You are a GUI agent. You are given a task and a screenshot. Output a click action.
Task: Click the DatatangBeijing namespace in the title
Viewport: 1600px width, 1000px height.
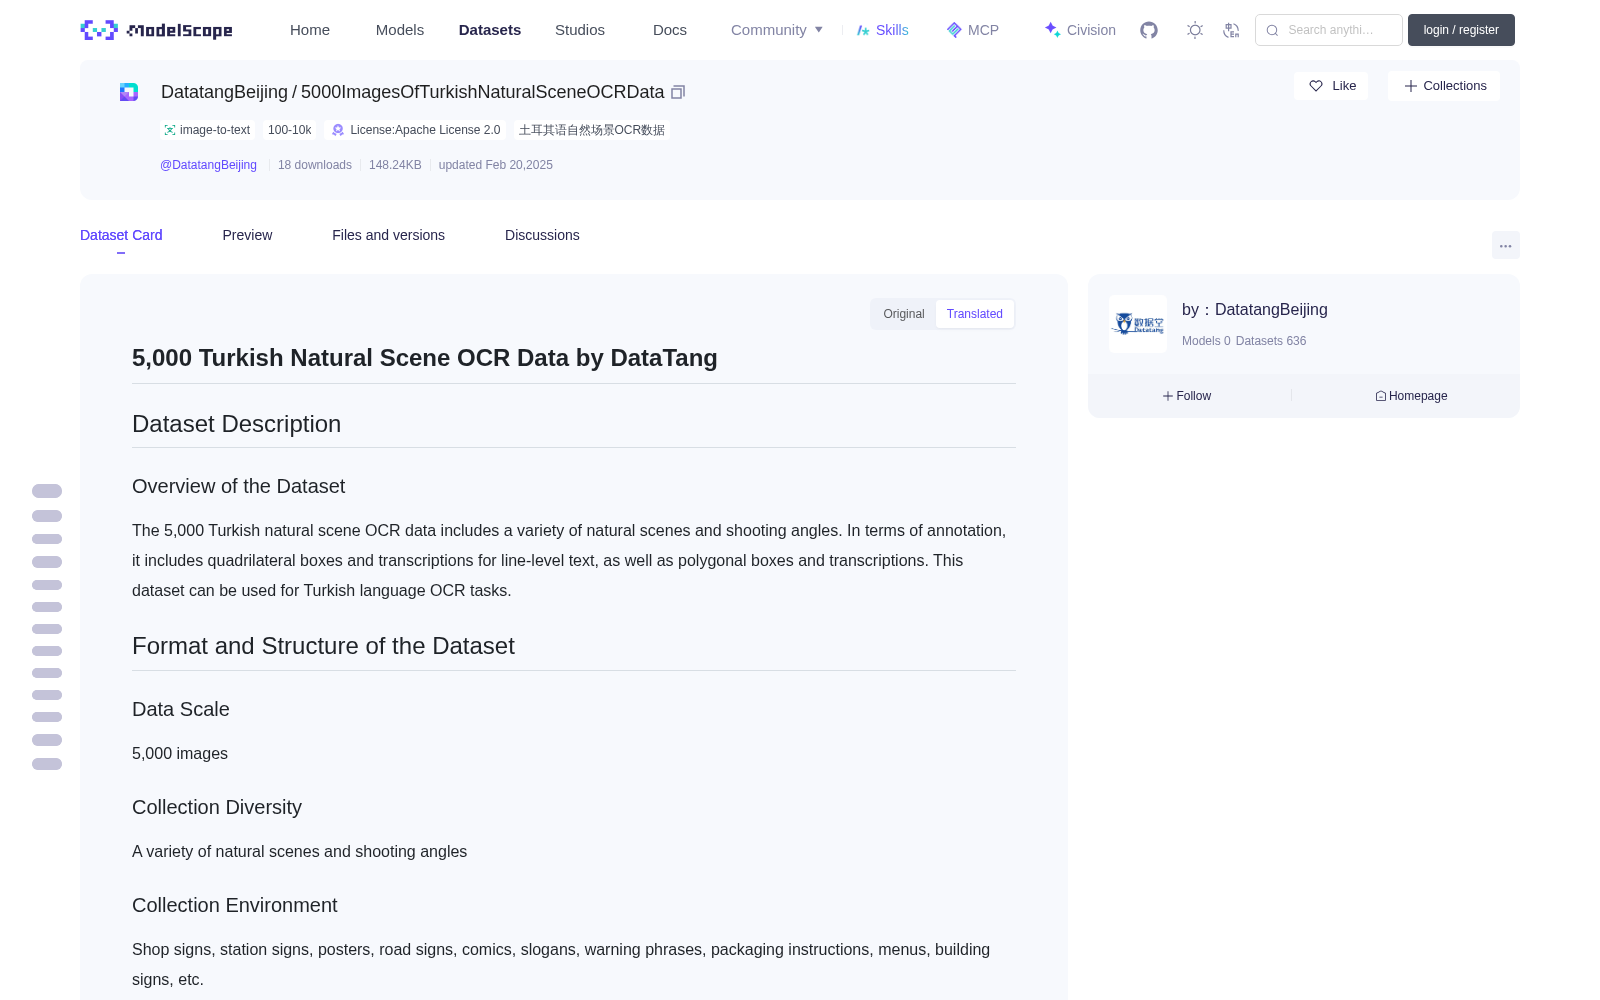[224, 92]
